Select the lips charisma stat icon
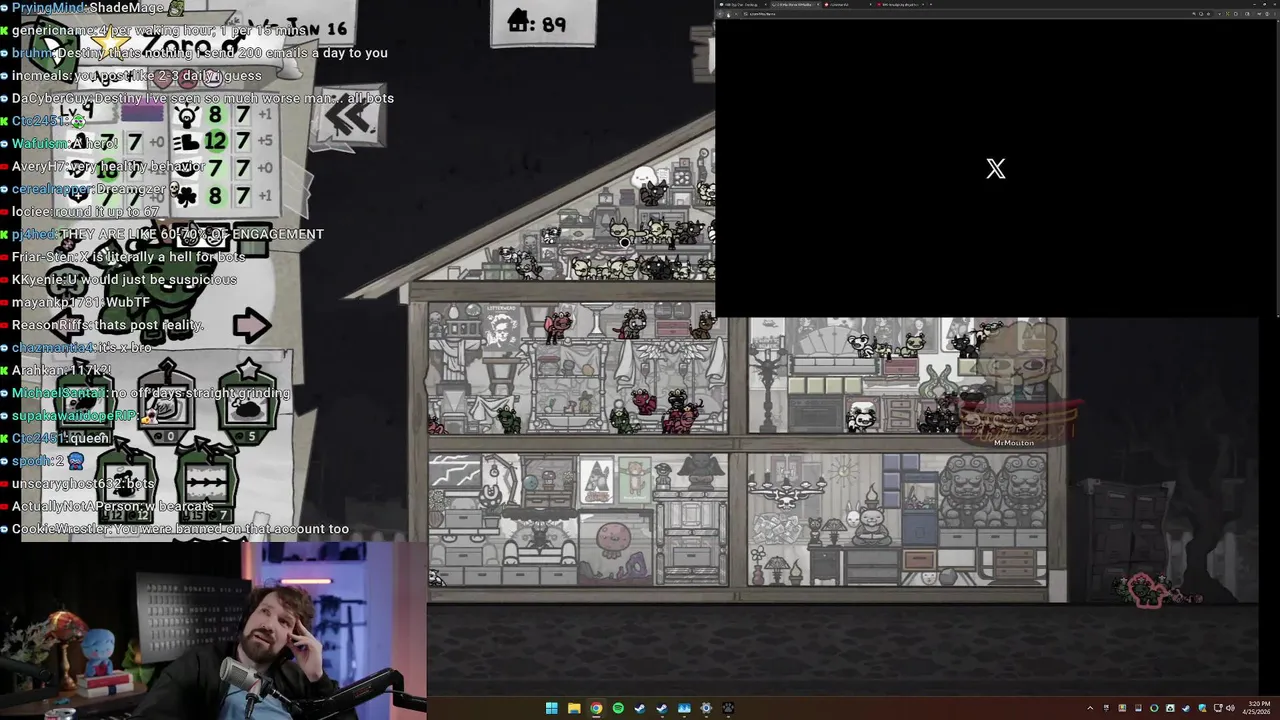Image resolution: width=1280 pixels, height=720 pixels. click(187, 169)
